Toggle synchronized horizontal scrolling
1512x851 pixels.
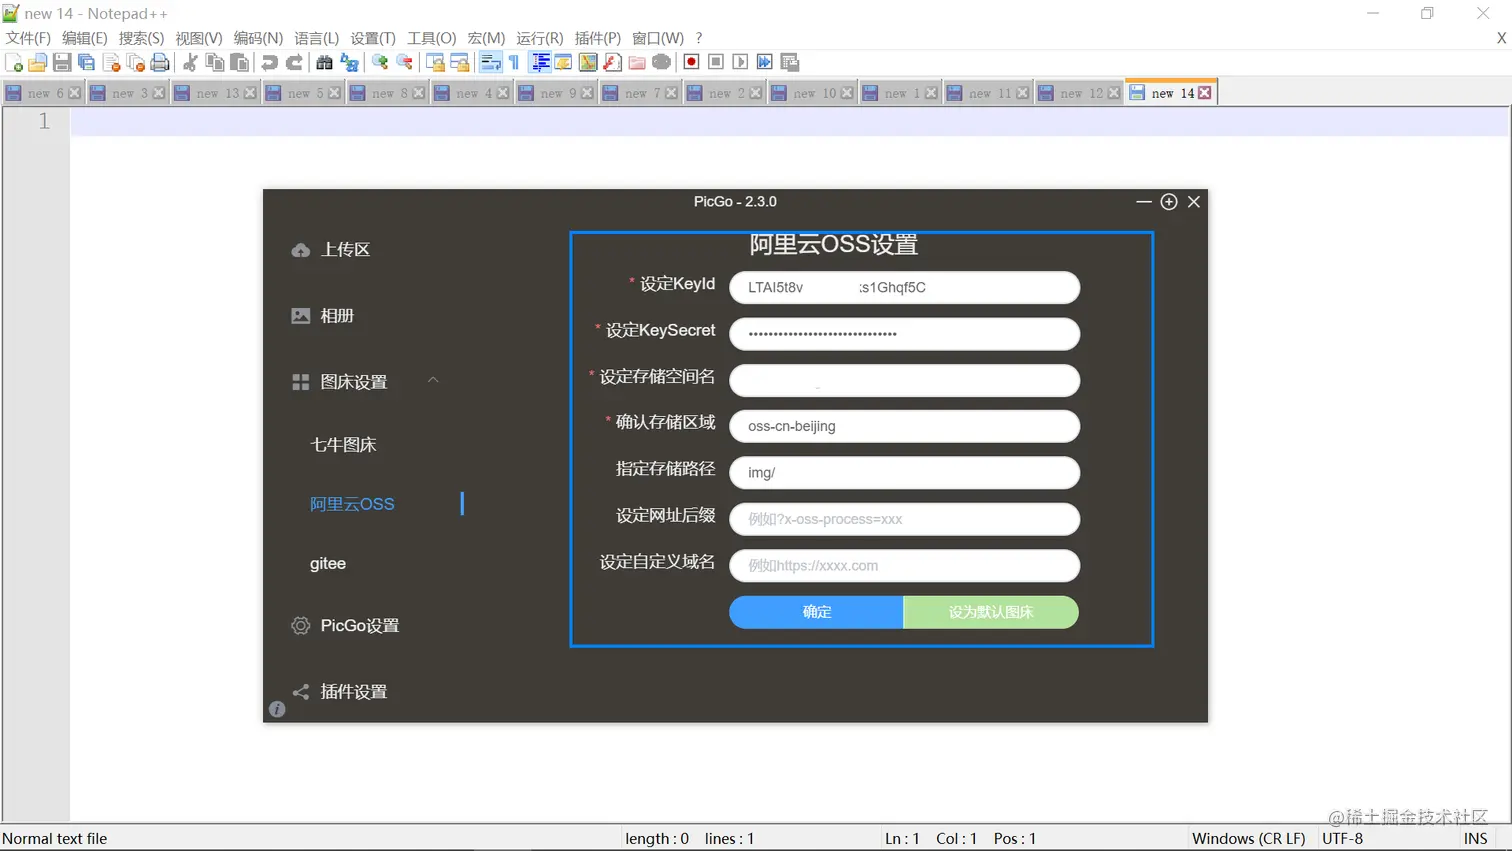coord(460,62)
